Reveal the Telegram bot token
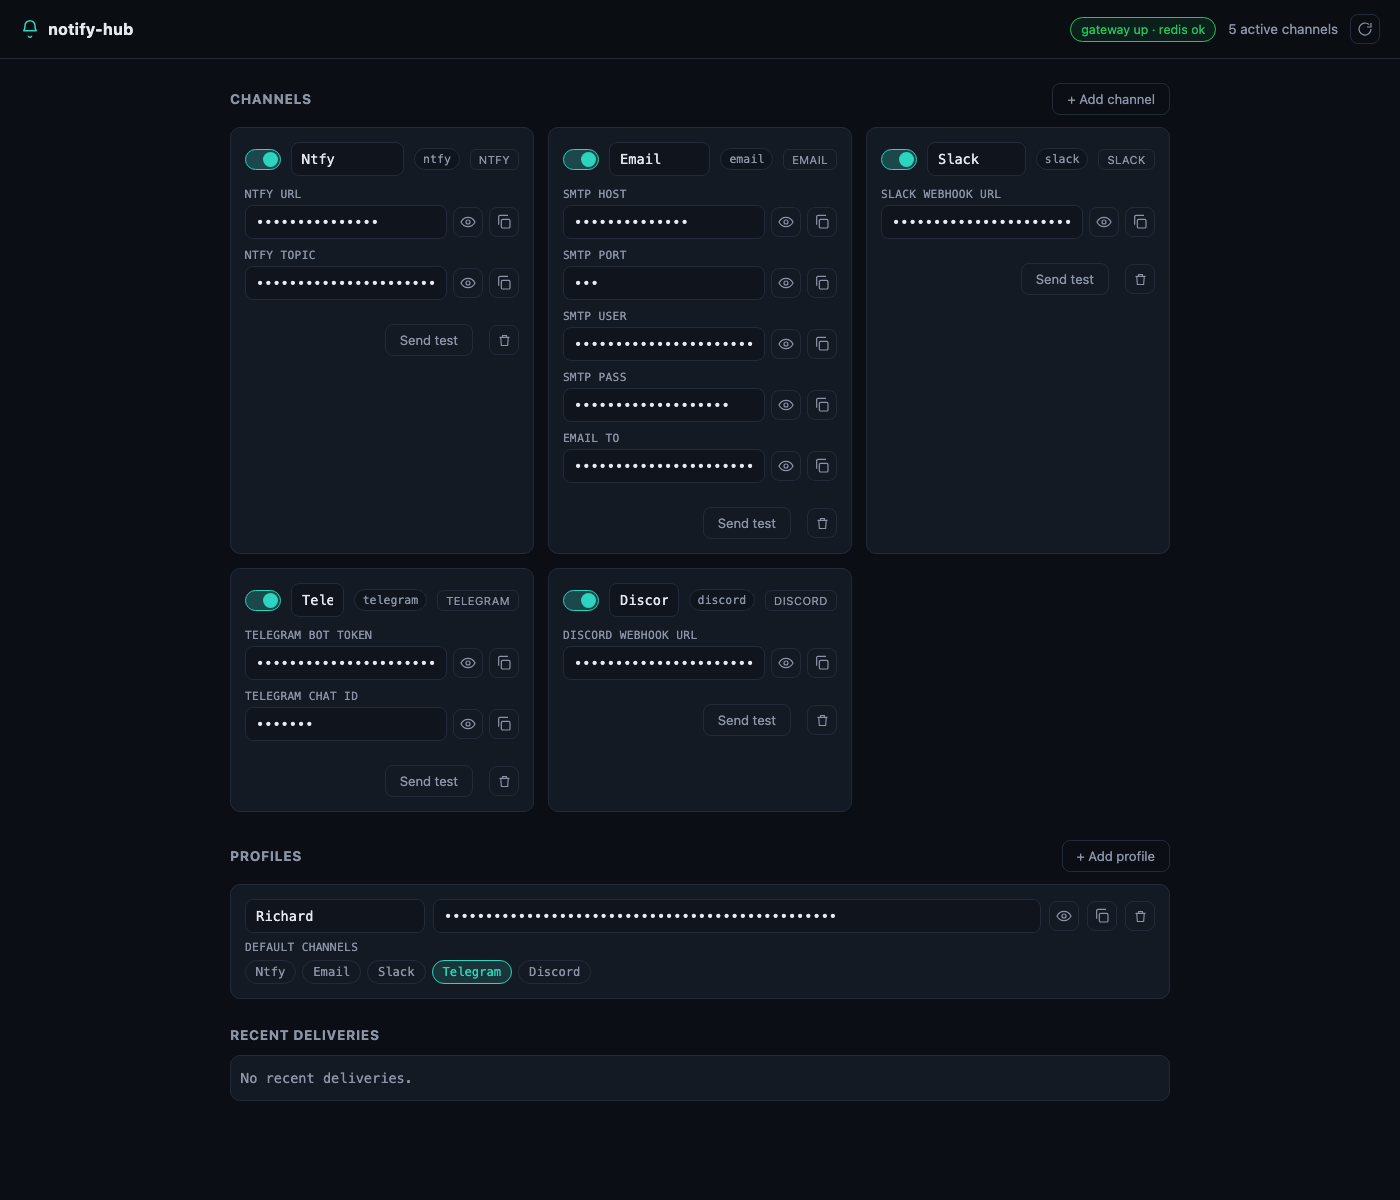Viewport: 1400px width, 1200px height. point(468,663)
